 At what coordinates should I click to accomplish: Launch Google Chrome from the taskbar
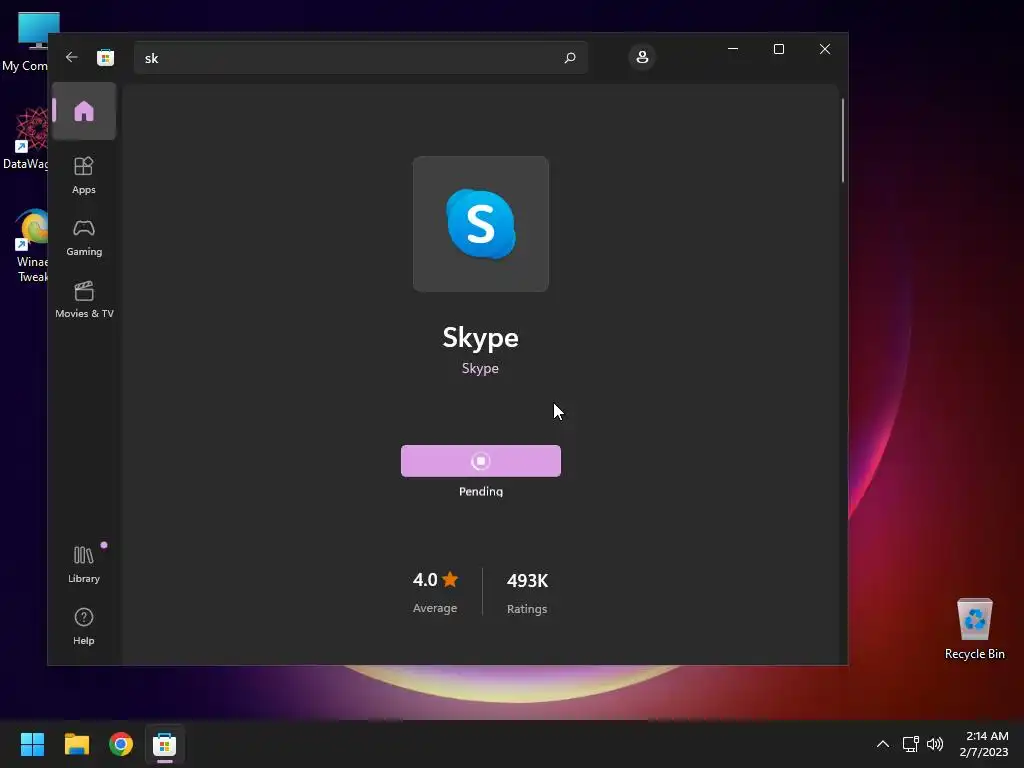(x=121, y=744)
